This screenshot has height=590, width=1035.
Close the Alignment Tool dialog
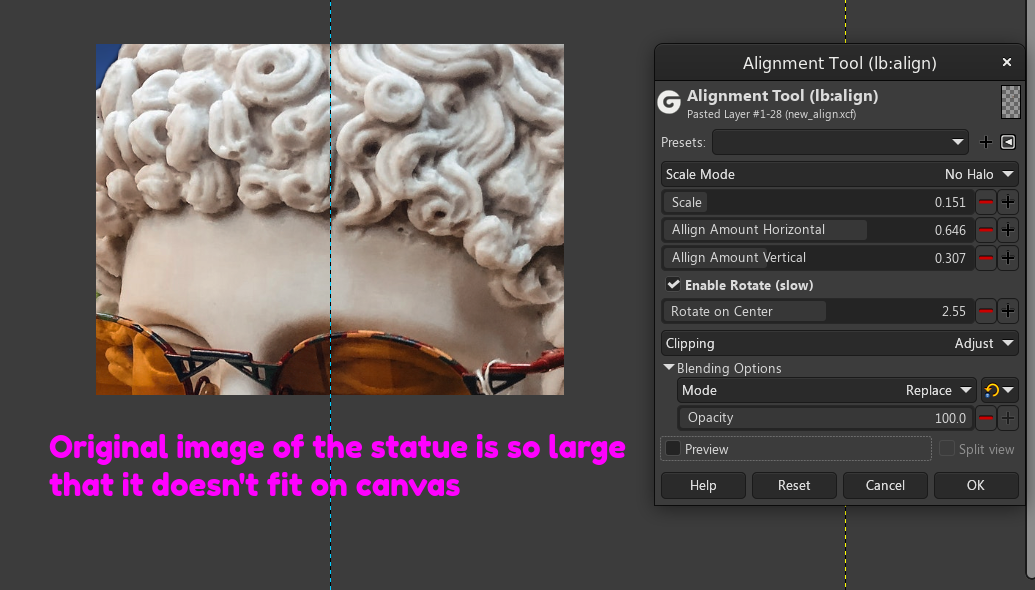pyautogui.click(x=1007, y=62)
